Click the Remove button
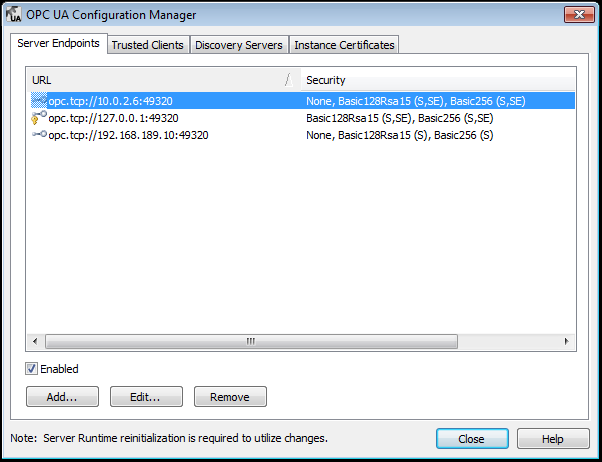The height and width of the screenshot is (462, 602). tap(230, 397)
